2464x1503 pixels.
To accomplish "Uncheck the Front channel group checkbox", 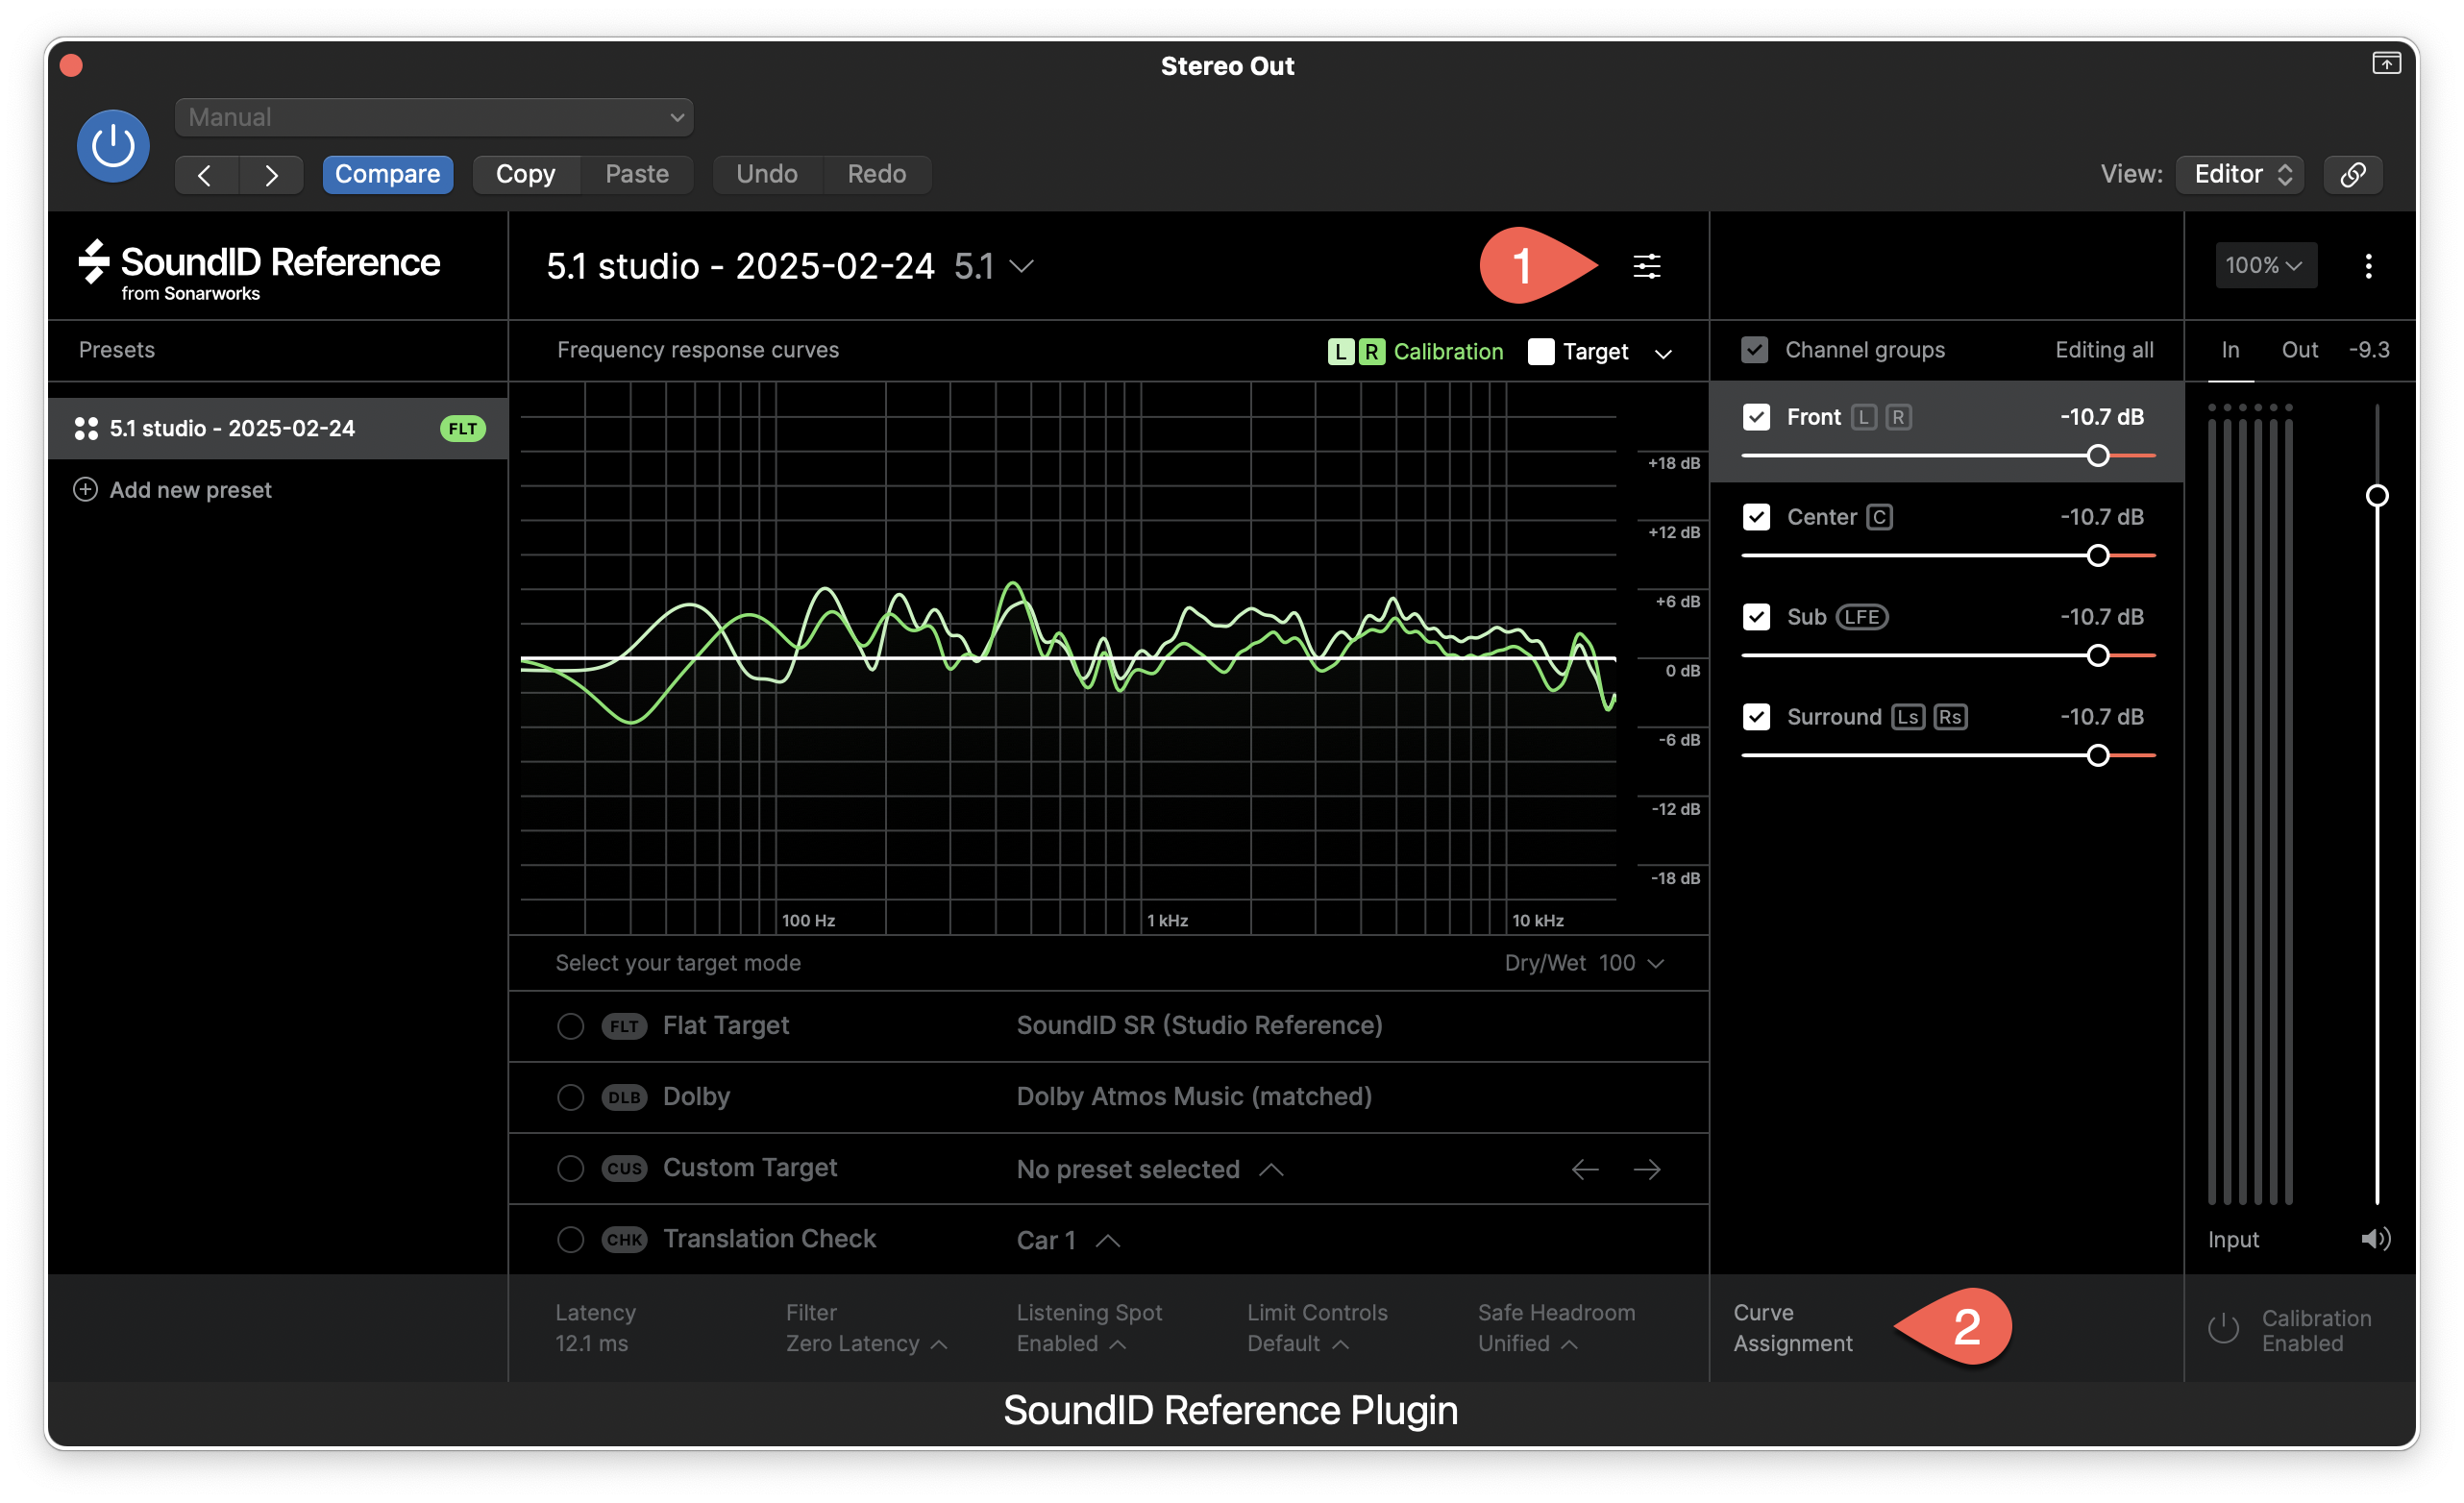I will [x=1756, y=417].
